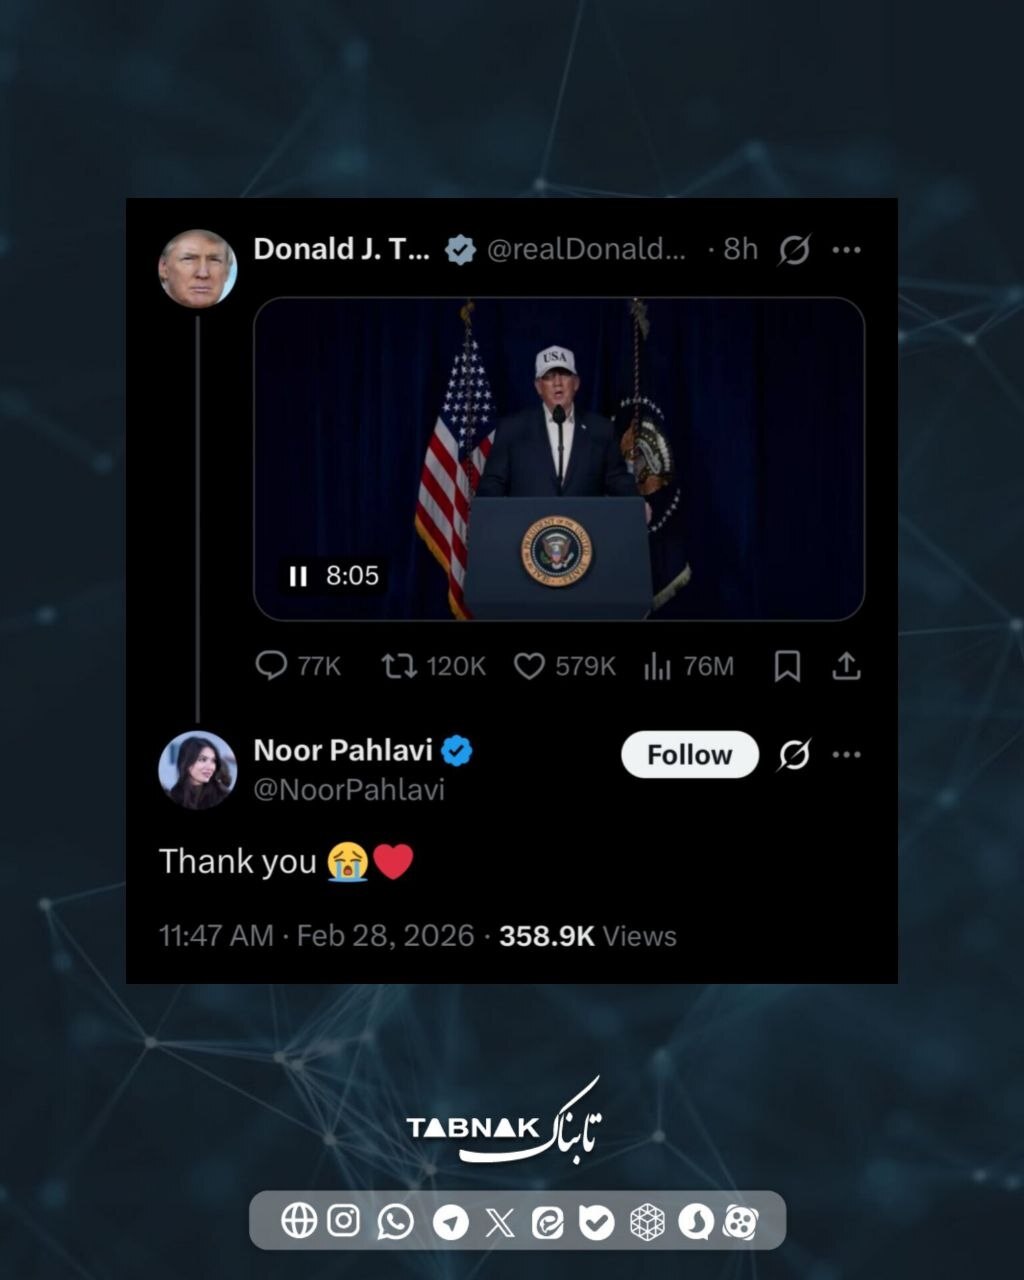This screenshot has height=1280, width=1024.
Task: Open Grok icon on Trump's post header
Action: (794, 250)
